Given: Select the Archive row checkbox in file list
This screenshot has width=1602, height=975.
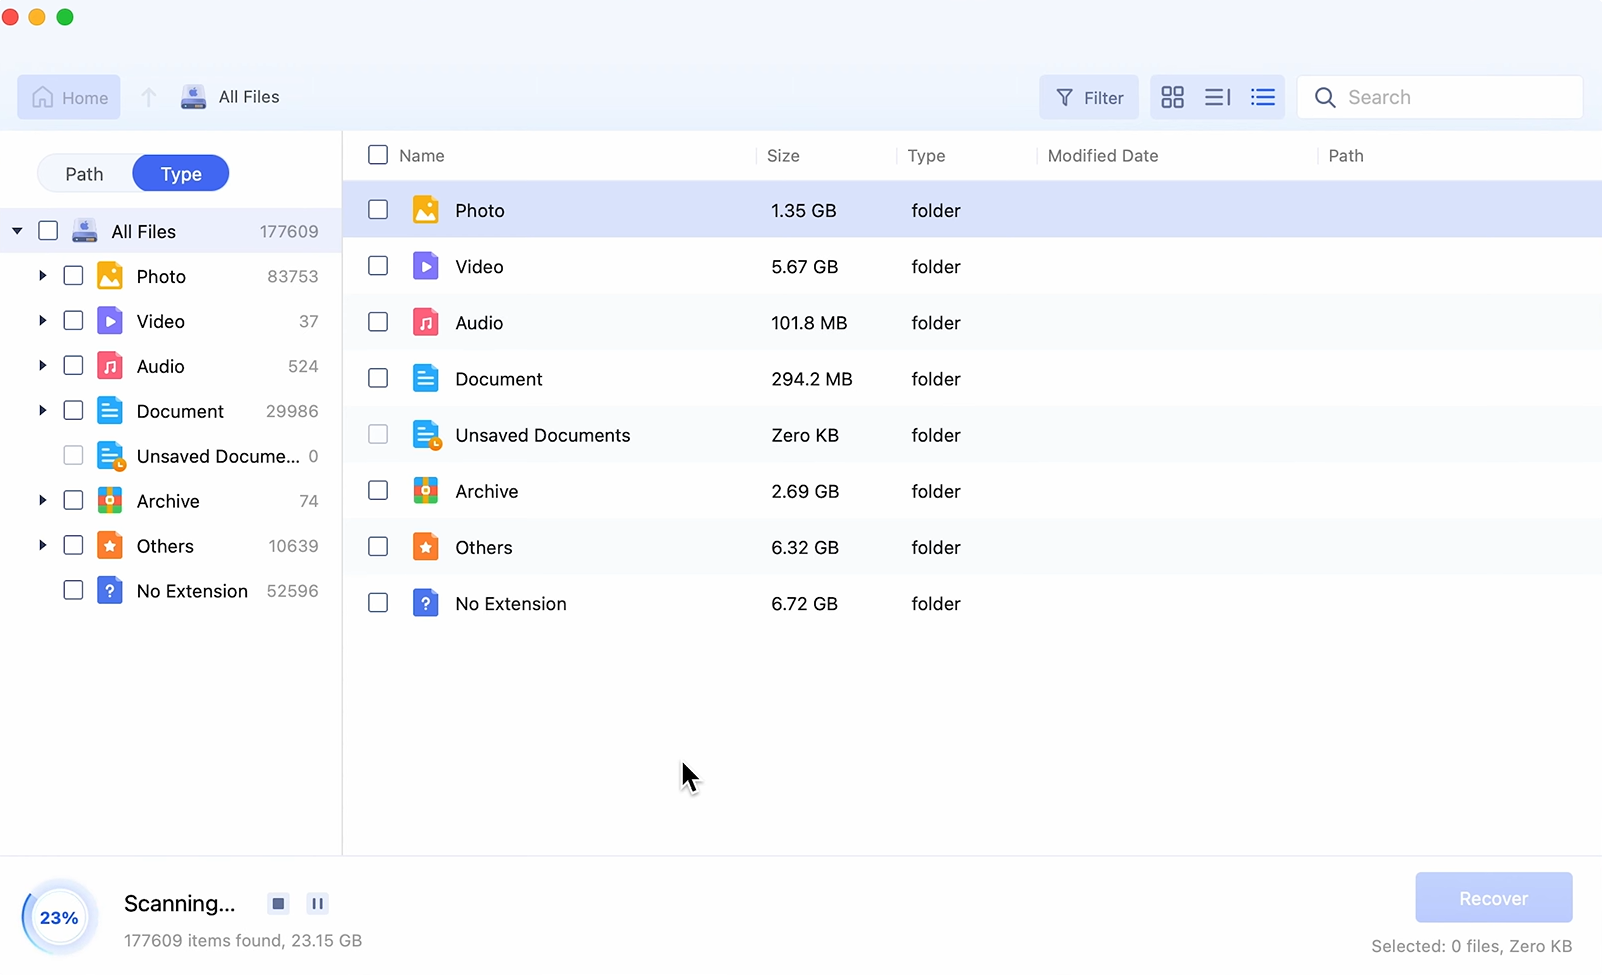Looking at the screenshot, I should click(378, 491).
